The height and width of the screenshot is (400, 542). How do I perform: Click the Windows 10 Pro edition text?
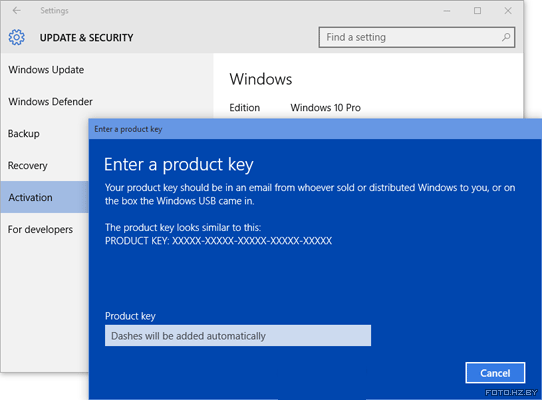[325, 108]
